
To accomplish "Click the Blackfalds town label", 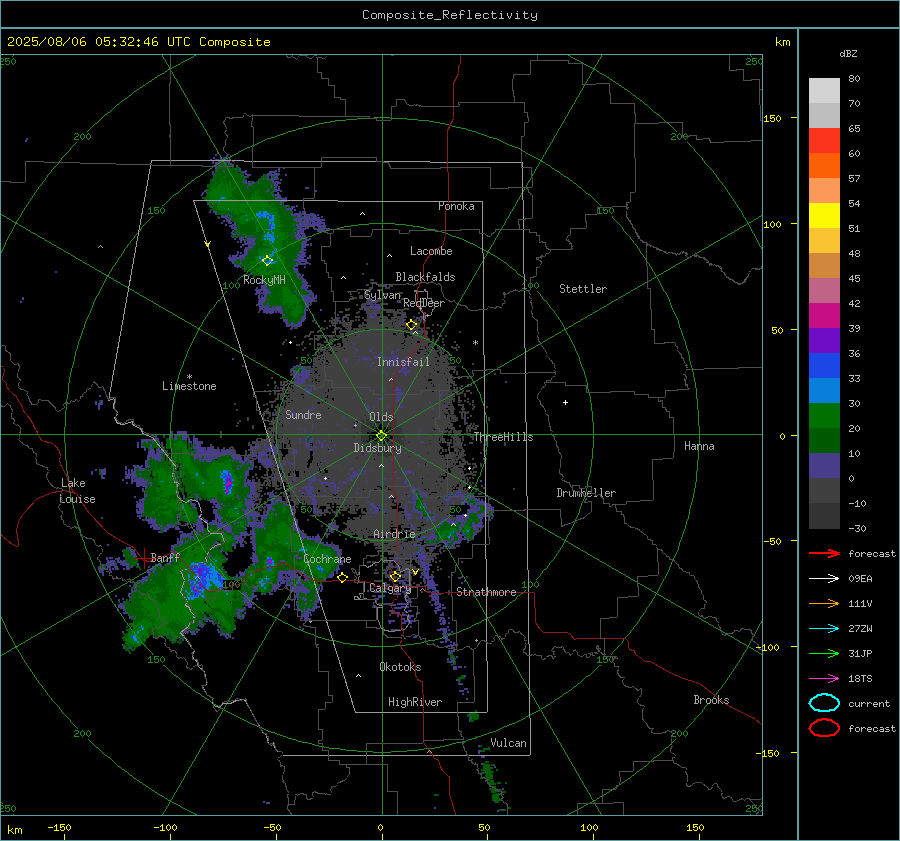I will click(425, 277).
